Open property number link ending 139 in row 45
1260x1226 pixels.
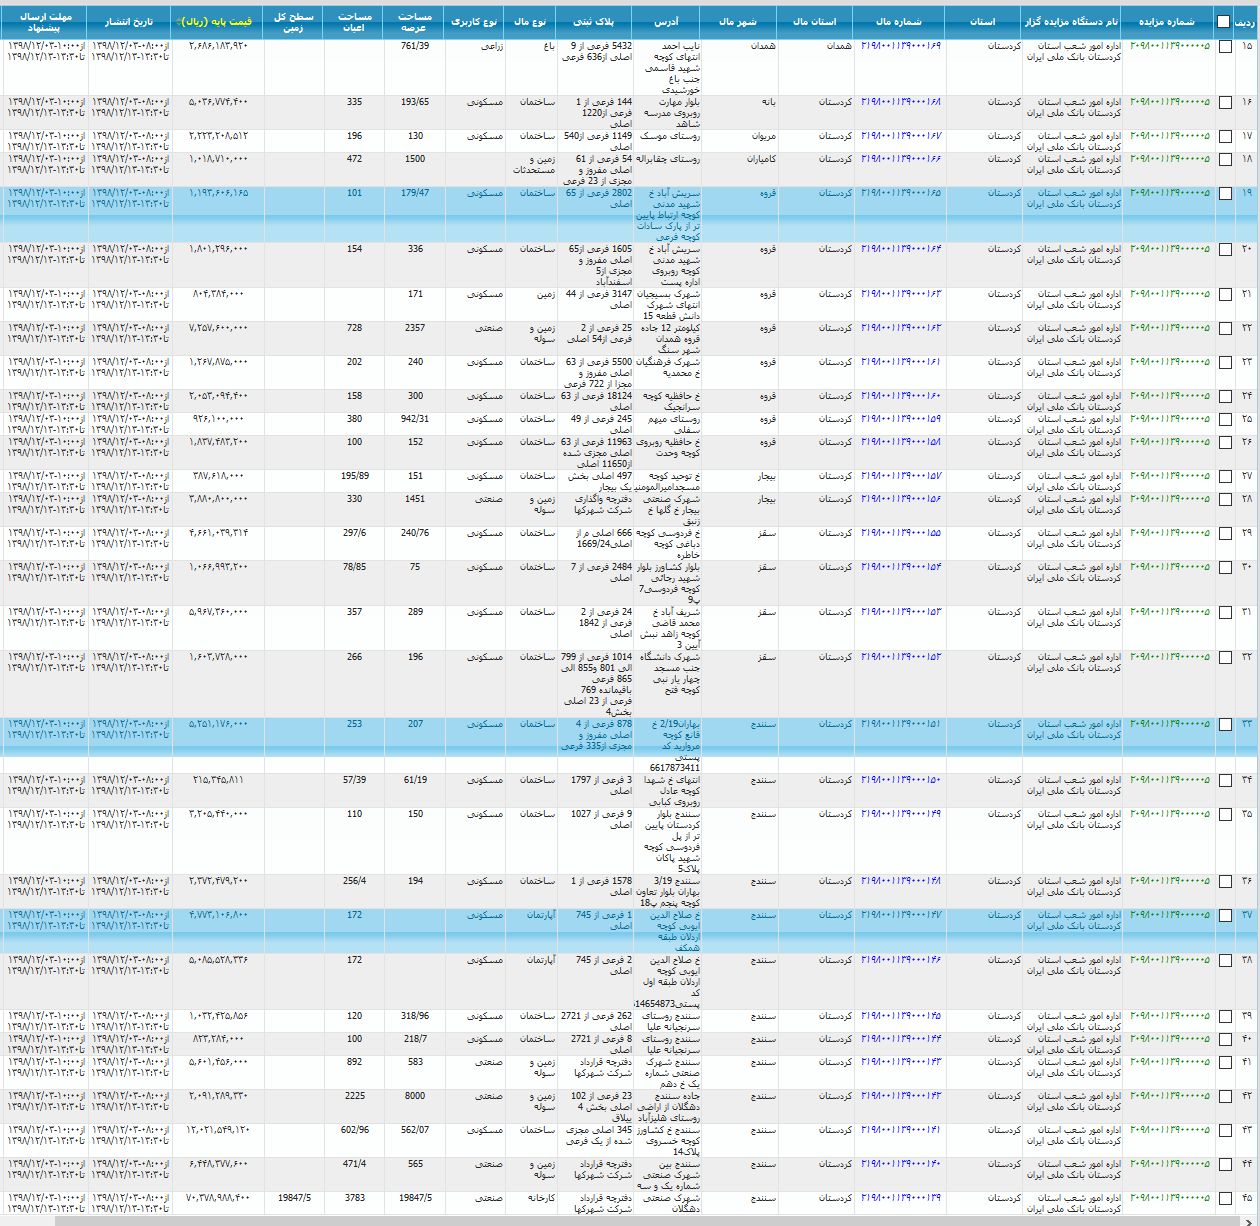[x=900, y=1198]
